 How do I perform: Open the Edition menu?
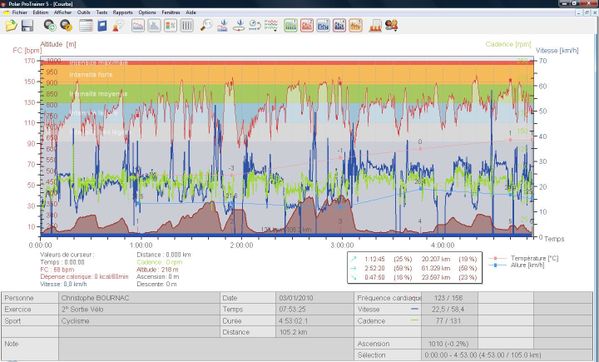[40, 13]
